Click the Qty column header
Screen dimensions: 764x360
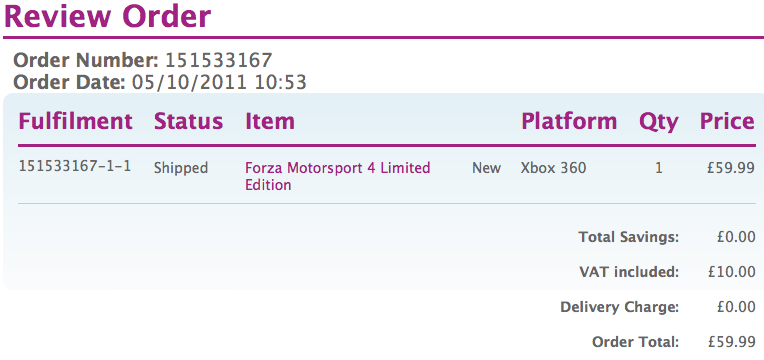point(659,122)
